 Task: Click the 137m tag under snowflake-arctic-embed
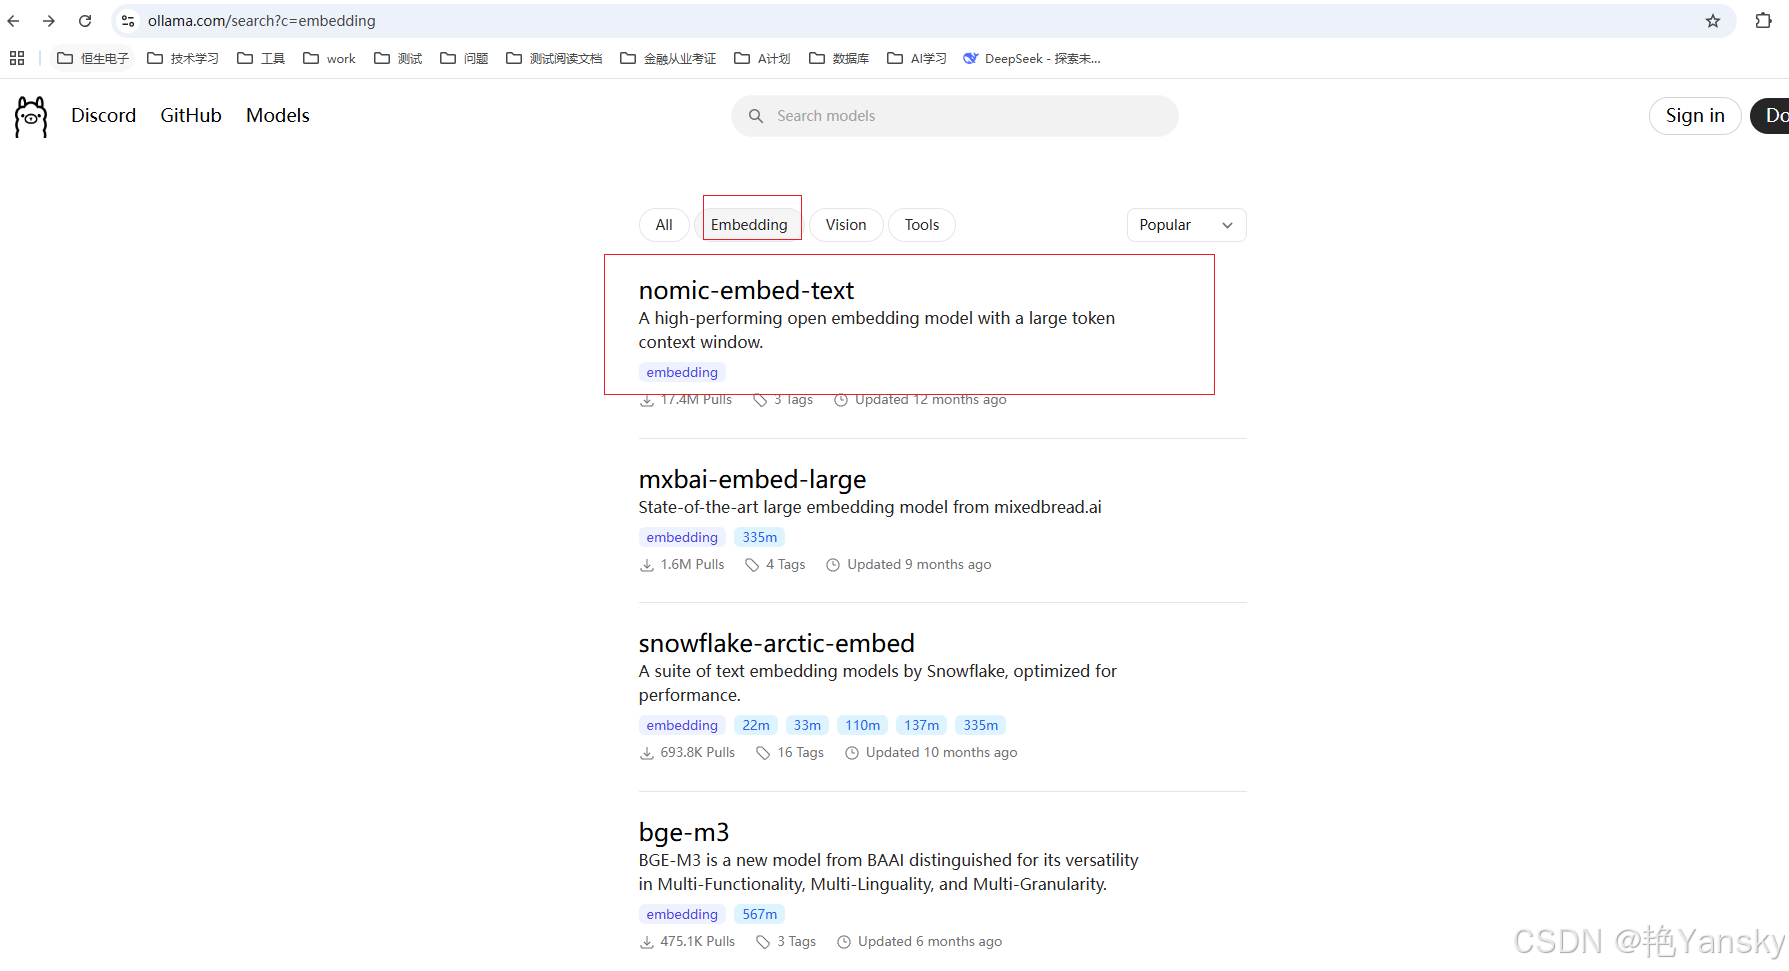pyautogui.click(x=922, y=725)
